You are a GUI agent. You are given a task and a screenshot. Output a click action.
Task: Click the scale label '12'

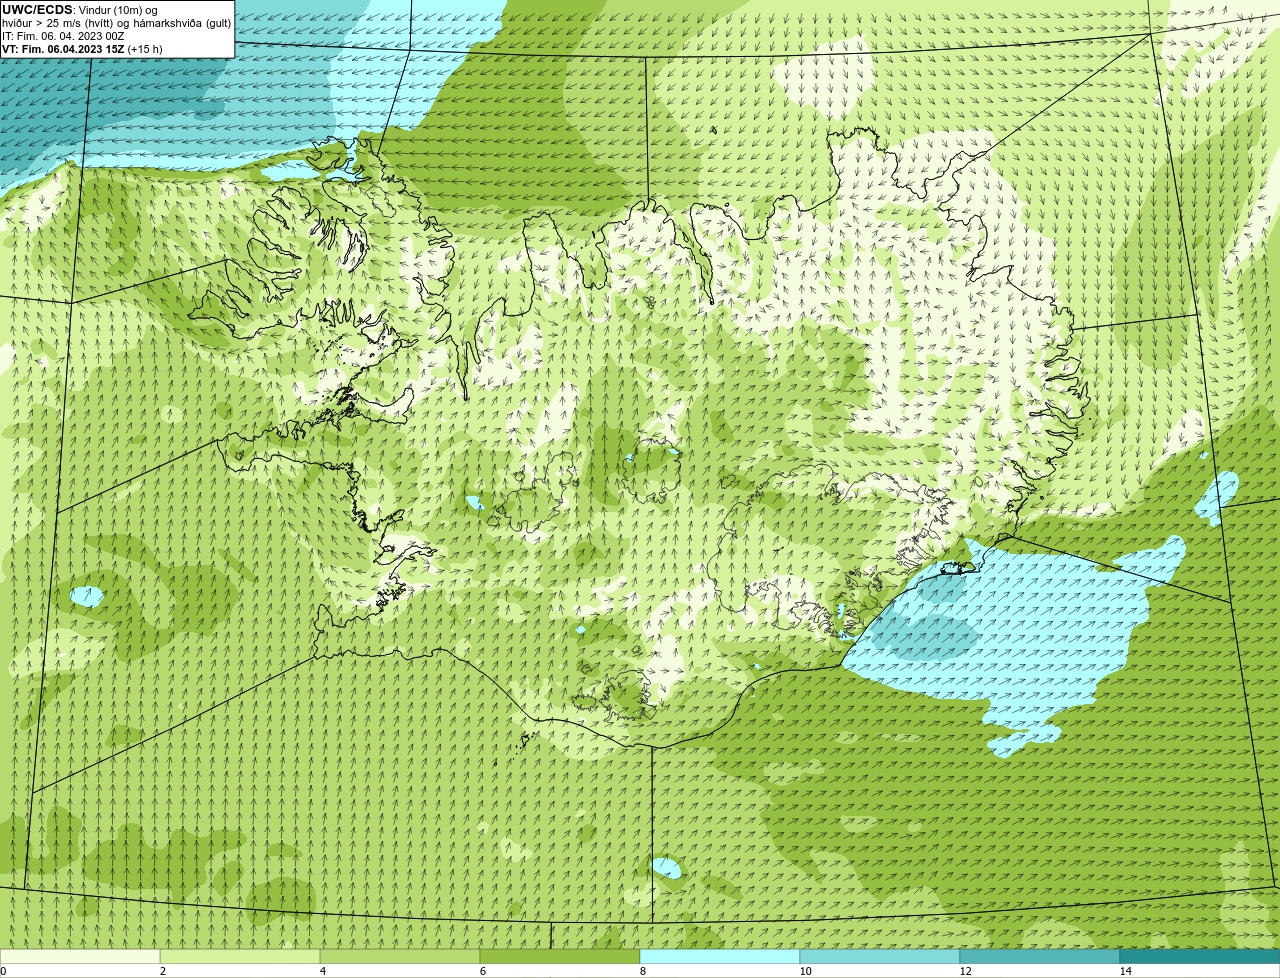tap(965, 971)
